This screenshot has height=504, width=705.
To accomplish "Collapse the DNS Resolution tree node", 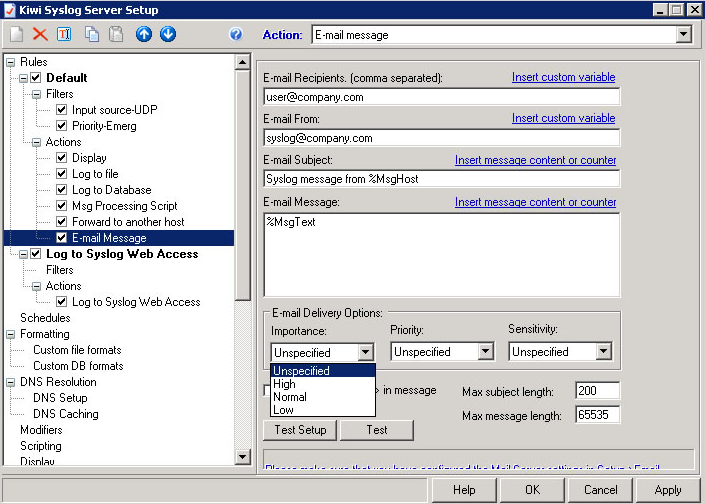I will click(10, 383).
